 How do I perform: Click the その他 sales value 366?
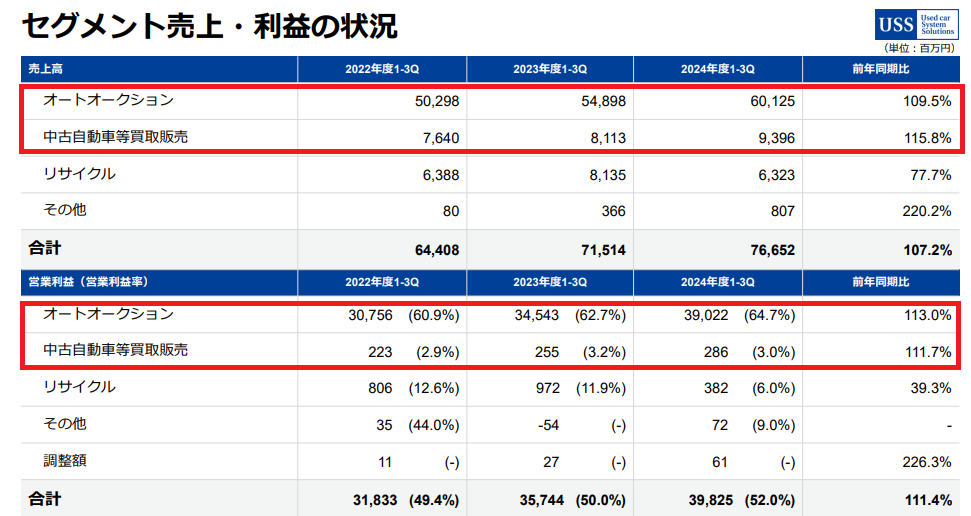click(613, 211)
